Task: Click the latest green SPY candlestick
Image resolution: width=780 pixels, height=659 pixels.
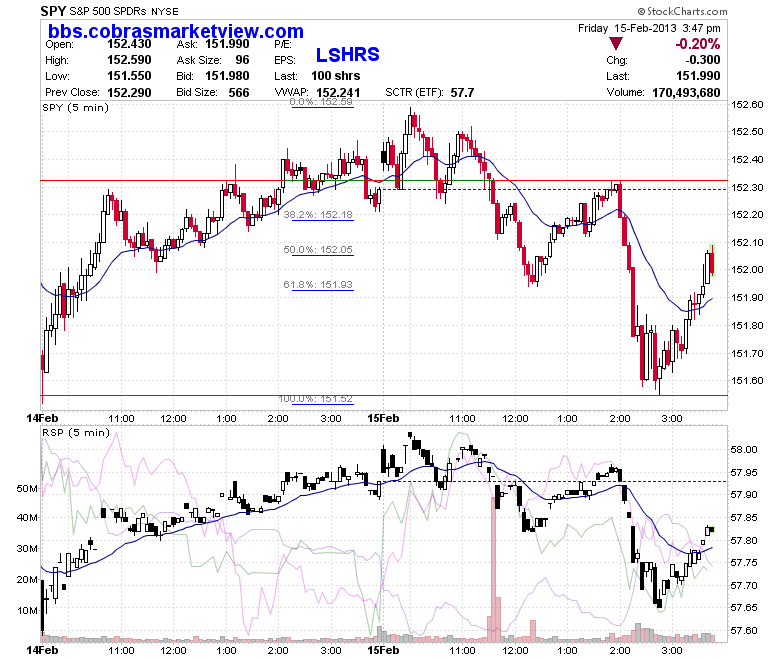Action: coord(713,261)
